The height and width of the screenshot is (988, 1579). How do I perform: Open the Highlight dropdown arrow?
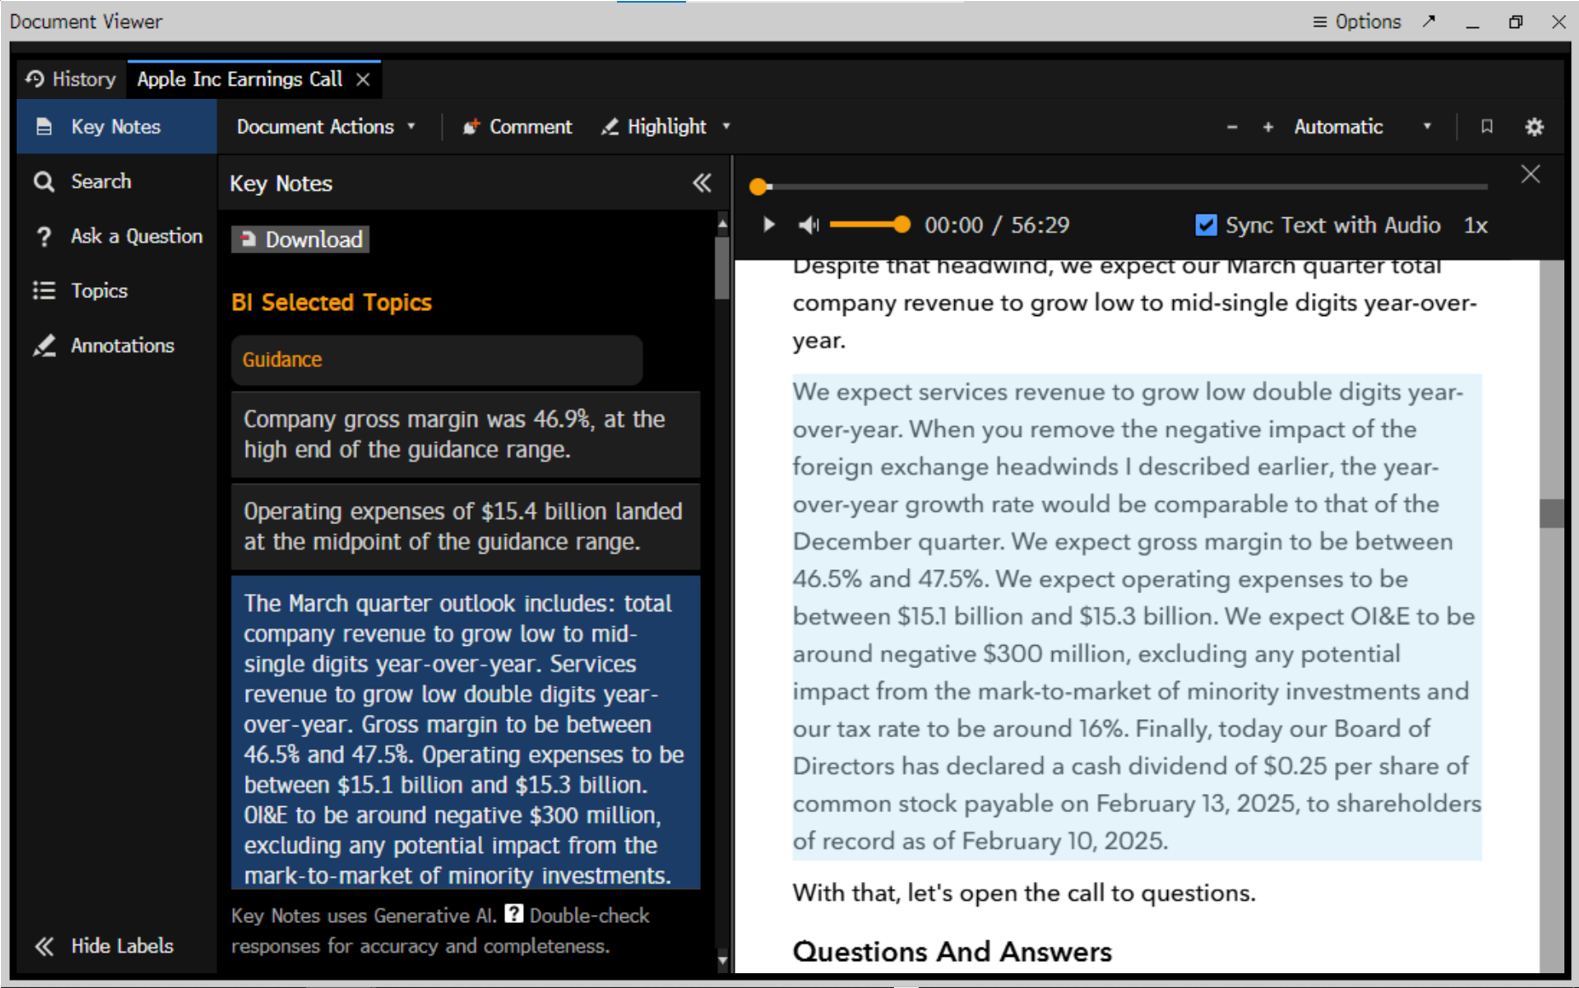(x=727, y=127)
